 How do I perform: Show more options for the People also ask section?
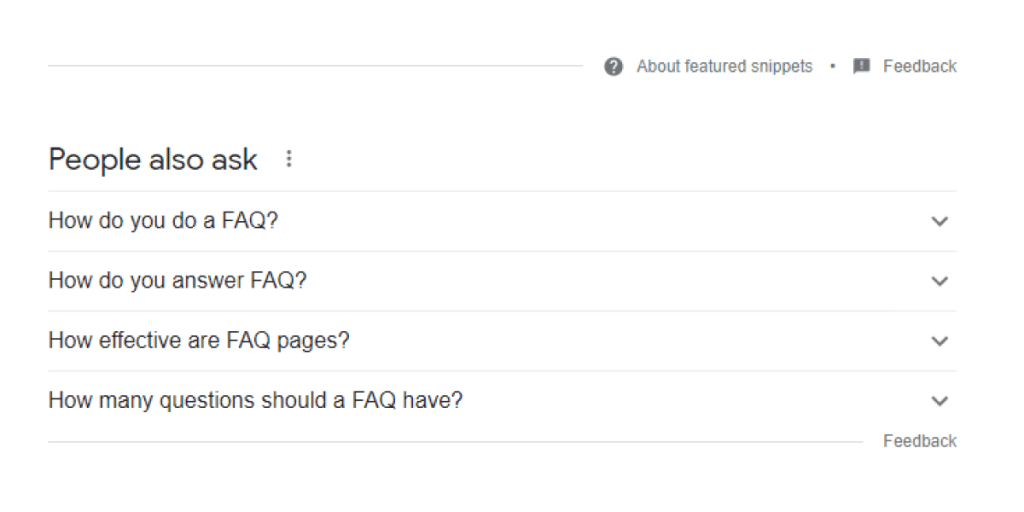click(x=289, y=159)
